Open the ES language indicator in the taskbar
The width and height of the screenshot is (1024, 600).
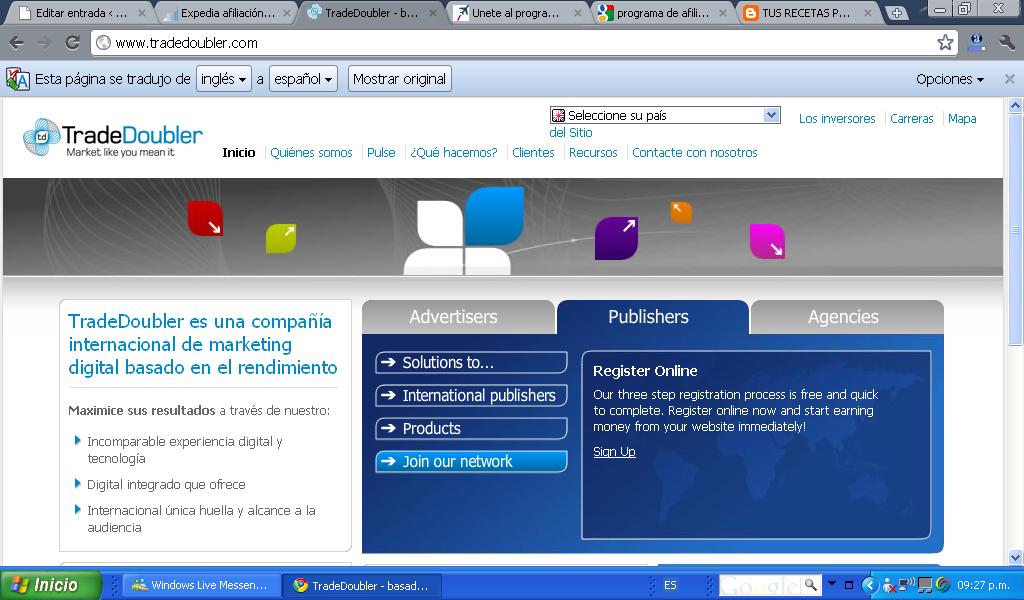(670, 585)
